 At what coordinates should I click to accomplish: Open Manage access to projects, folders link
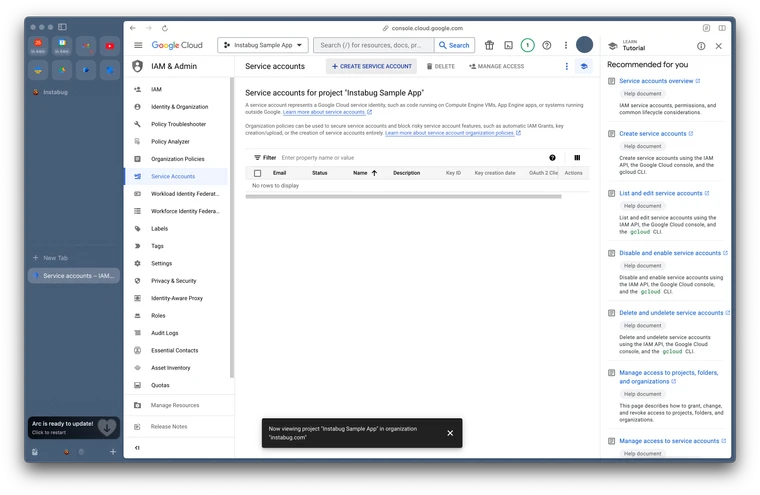pos(668,377)
